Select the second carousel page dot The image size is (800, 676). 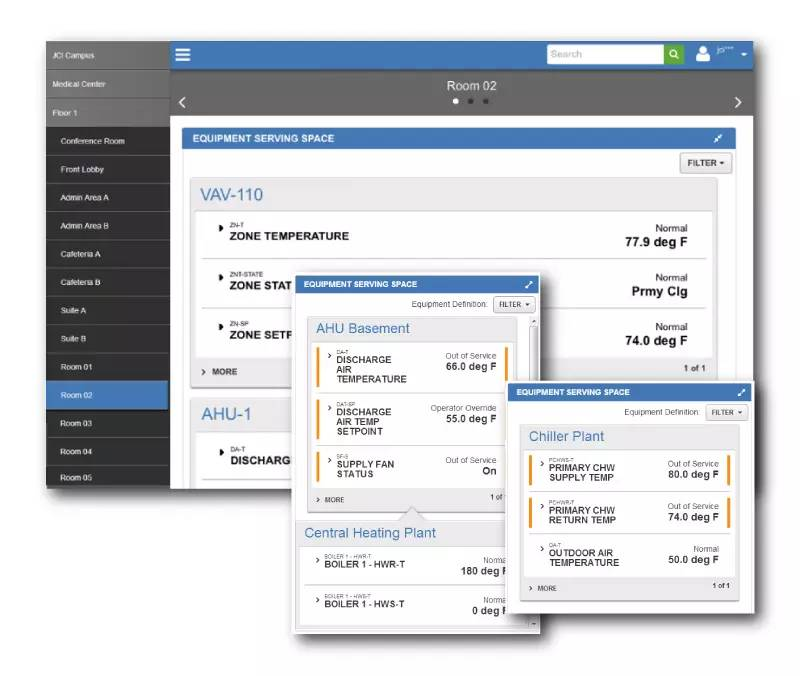(x=470, y=102)
